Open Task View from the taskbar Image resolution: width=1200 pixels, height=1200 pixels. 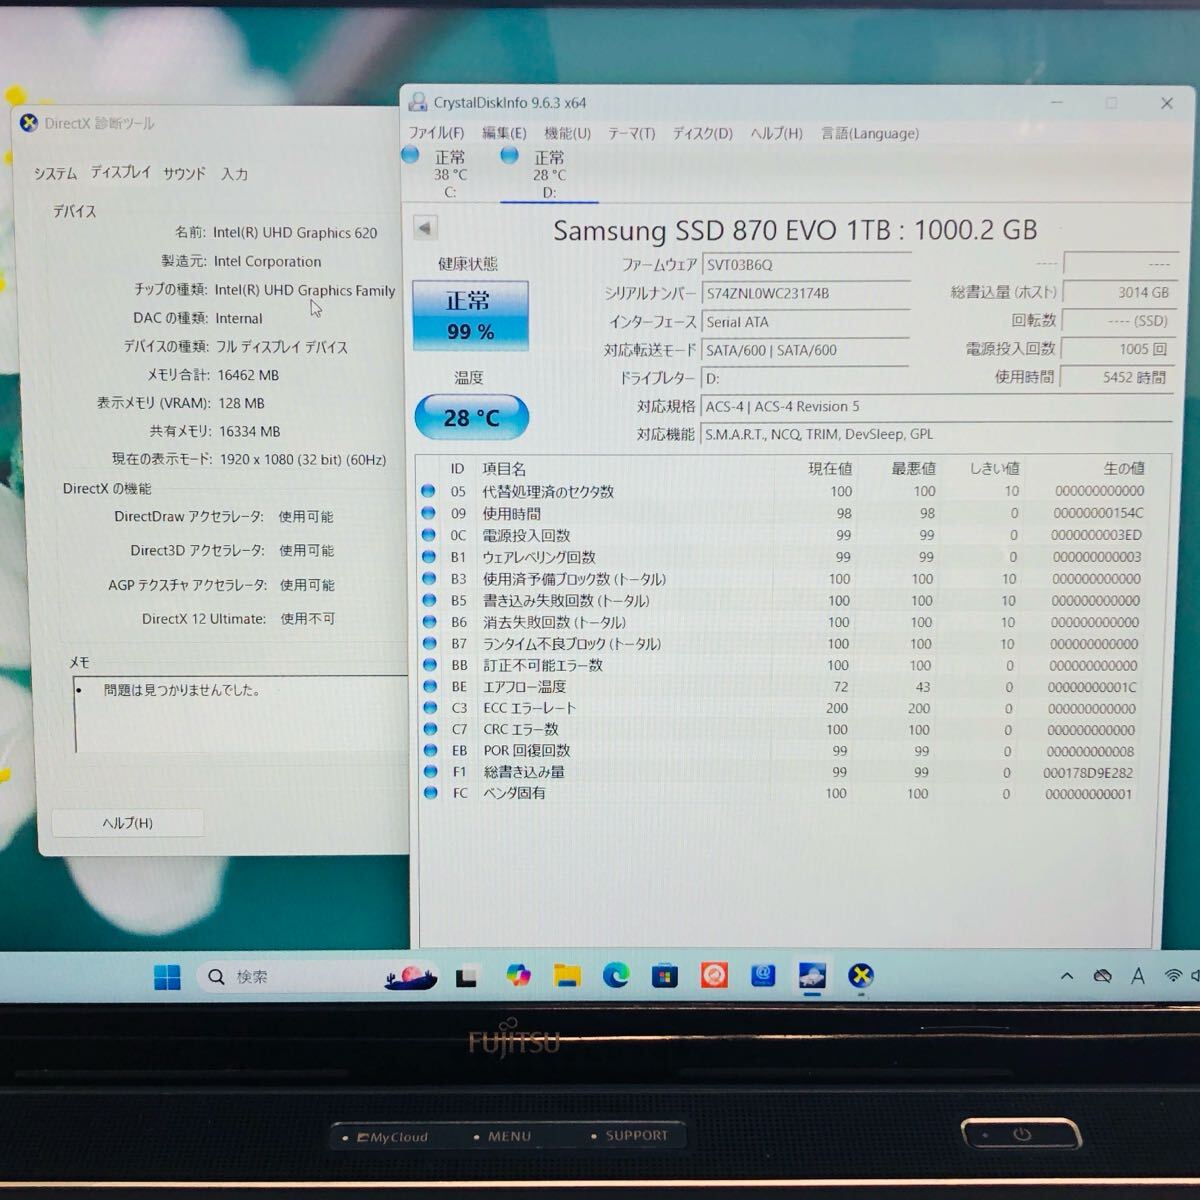tap(466, 977)
